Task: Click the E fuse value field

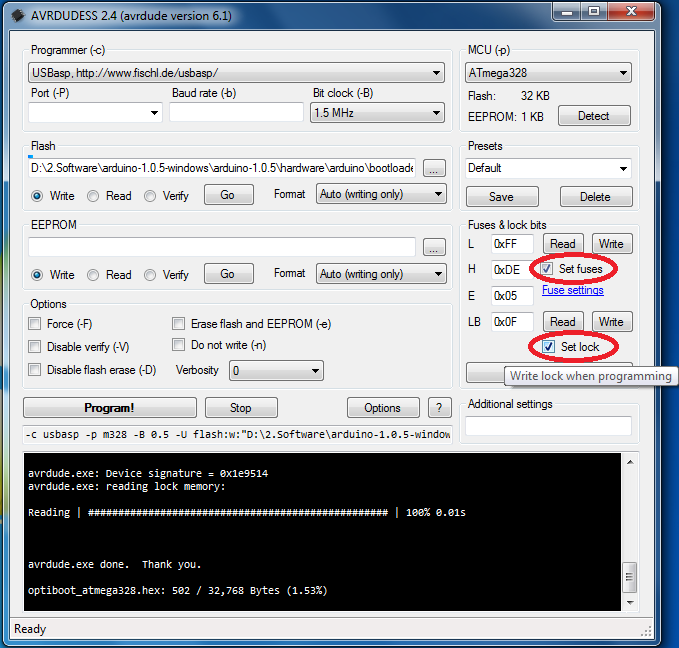Action: coord(512,296)
